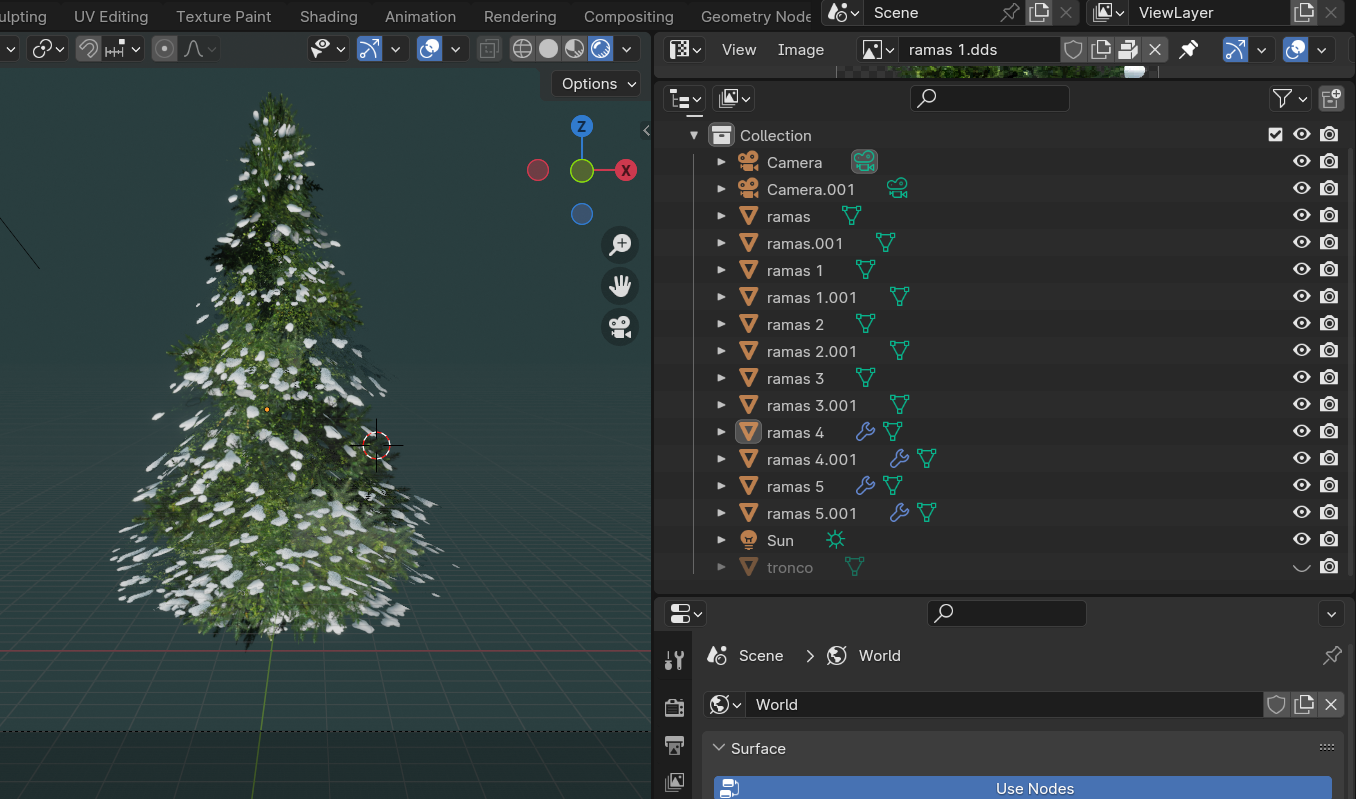The height and width of the screenshot is (799, 1356).
Task: Collapse the Surface panel
Action: (x=720, y=749)
